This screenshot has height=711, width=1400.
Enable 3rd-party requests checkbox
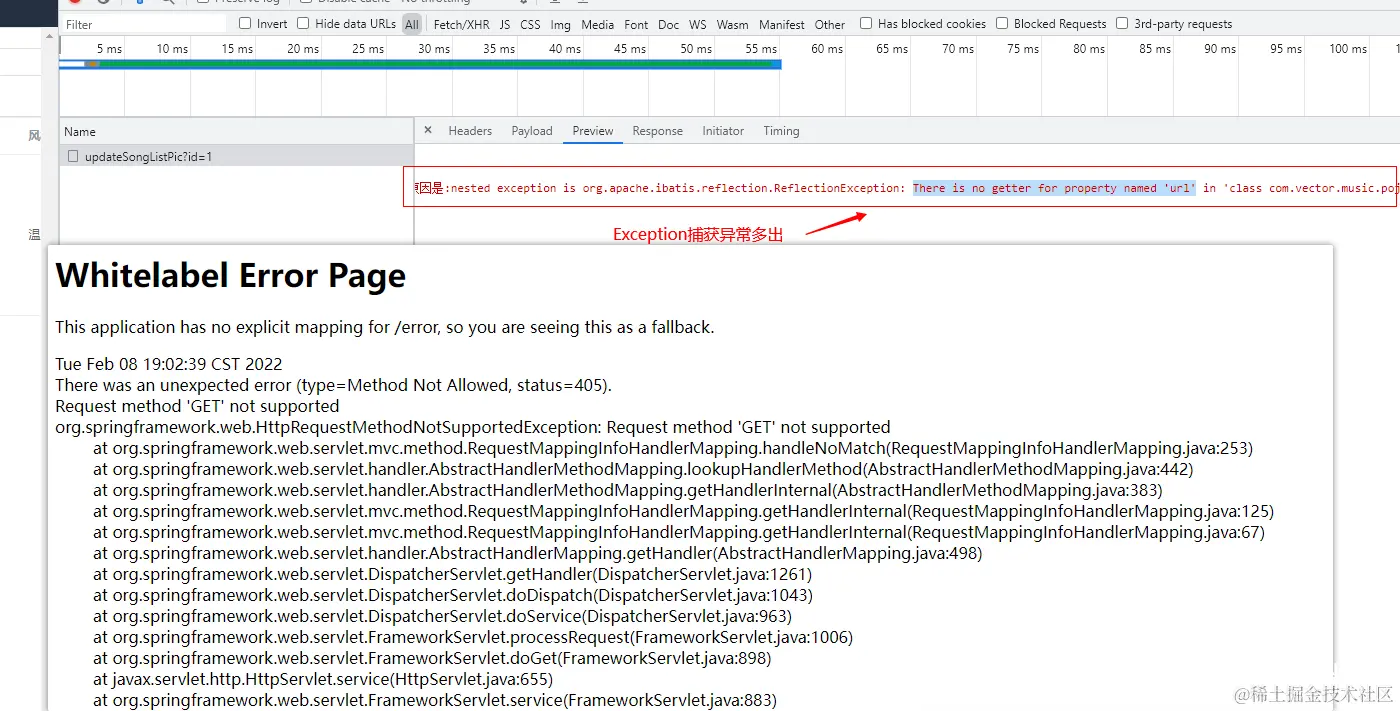(x=1122, y=24)
